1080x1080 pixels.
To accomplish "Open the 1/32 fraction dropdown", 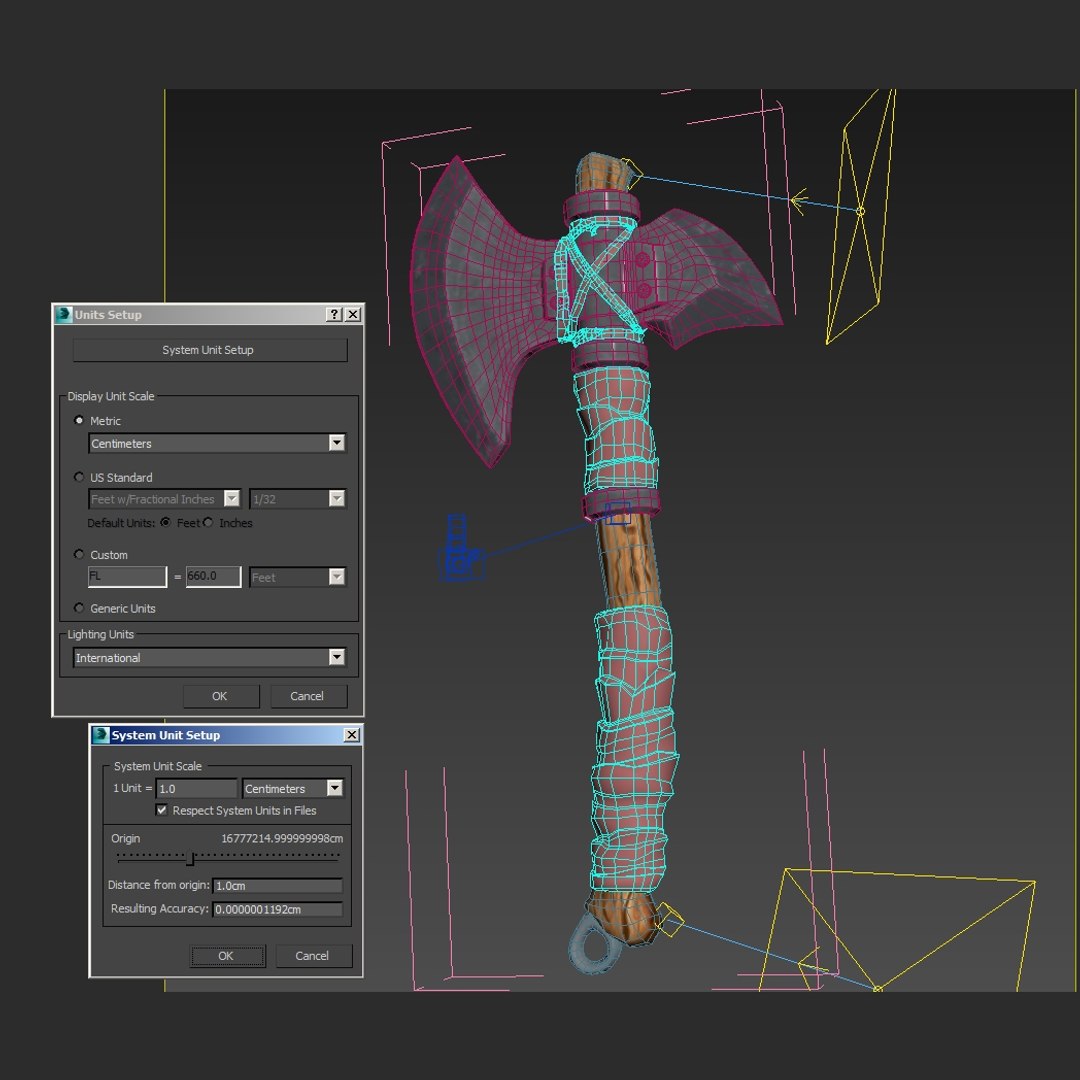I will point(297,499).
